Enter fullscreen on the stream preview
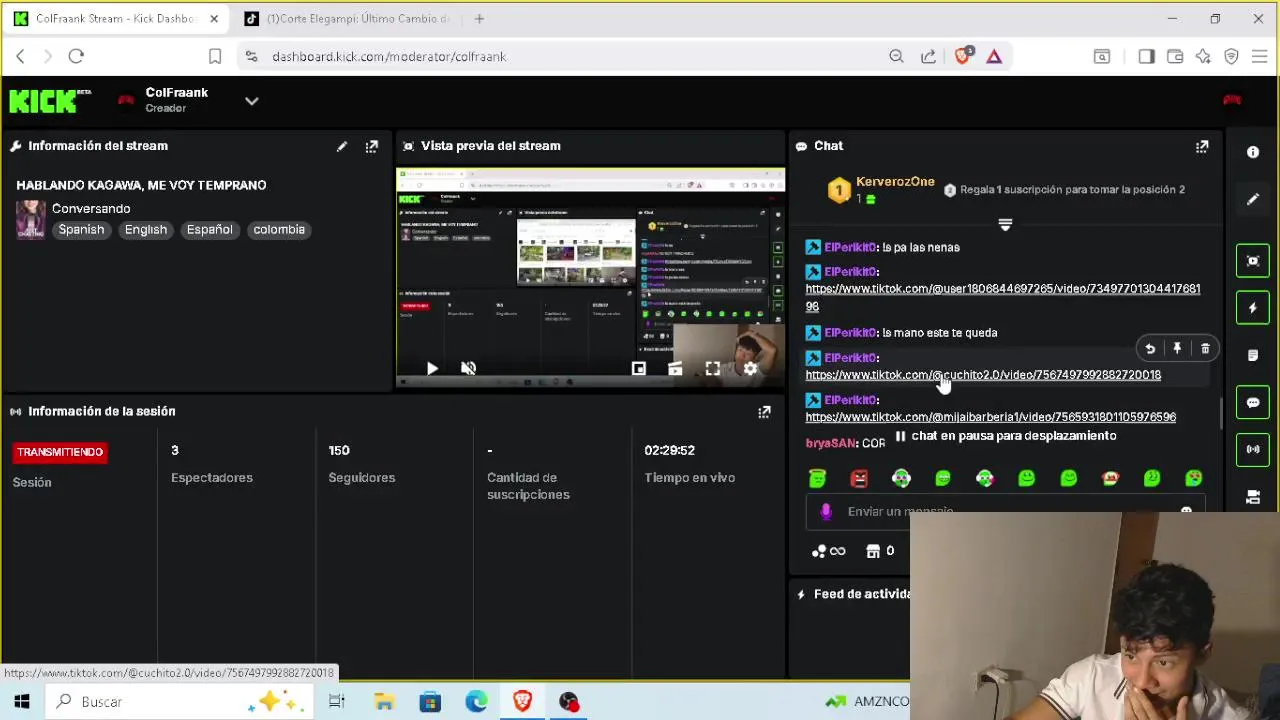The width and height of the screenshot is (1280, 720). 712,369
